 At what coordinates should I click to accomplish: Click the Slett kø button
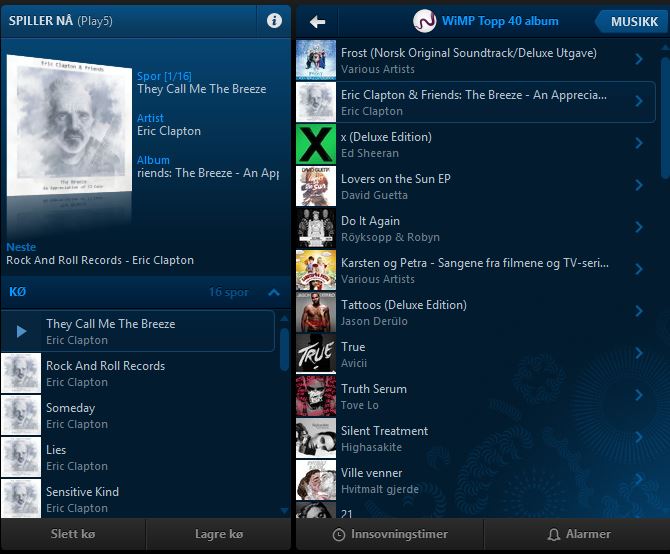click(x=73, y=534)
